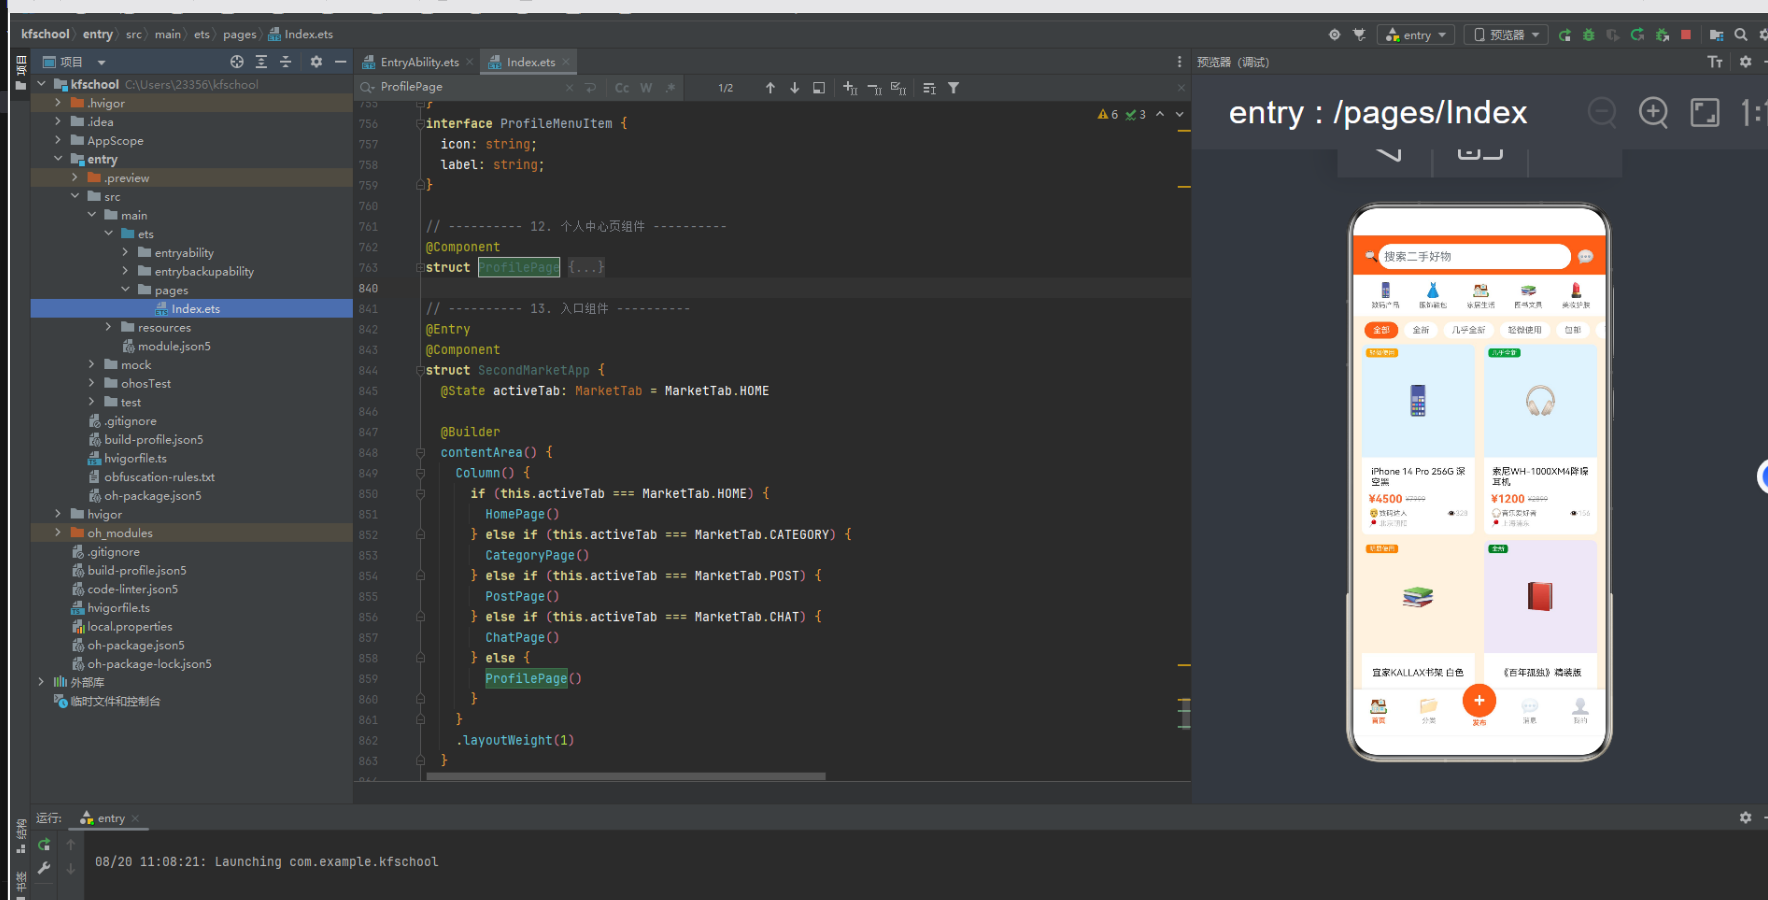Click the green Run entry icon in the toolbar

pyautogui.click(x=1565, y=35)
